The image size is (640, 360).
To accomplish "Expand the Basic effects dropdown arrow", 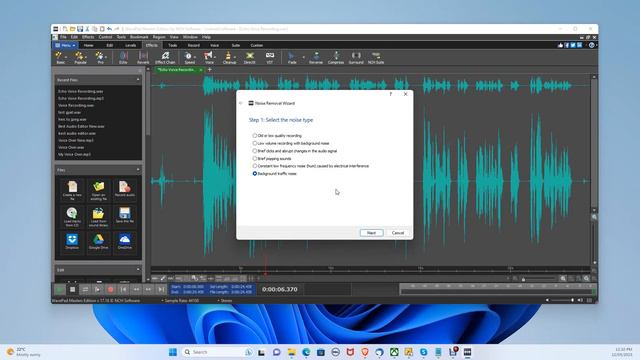I will click(x=67, y=58).
